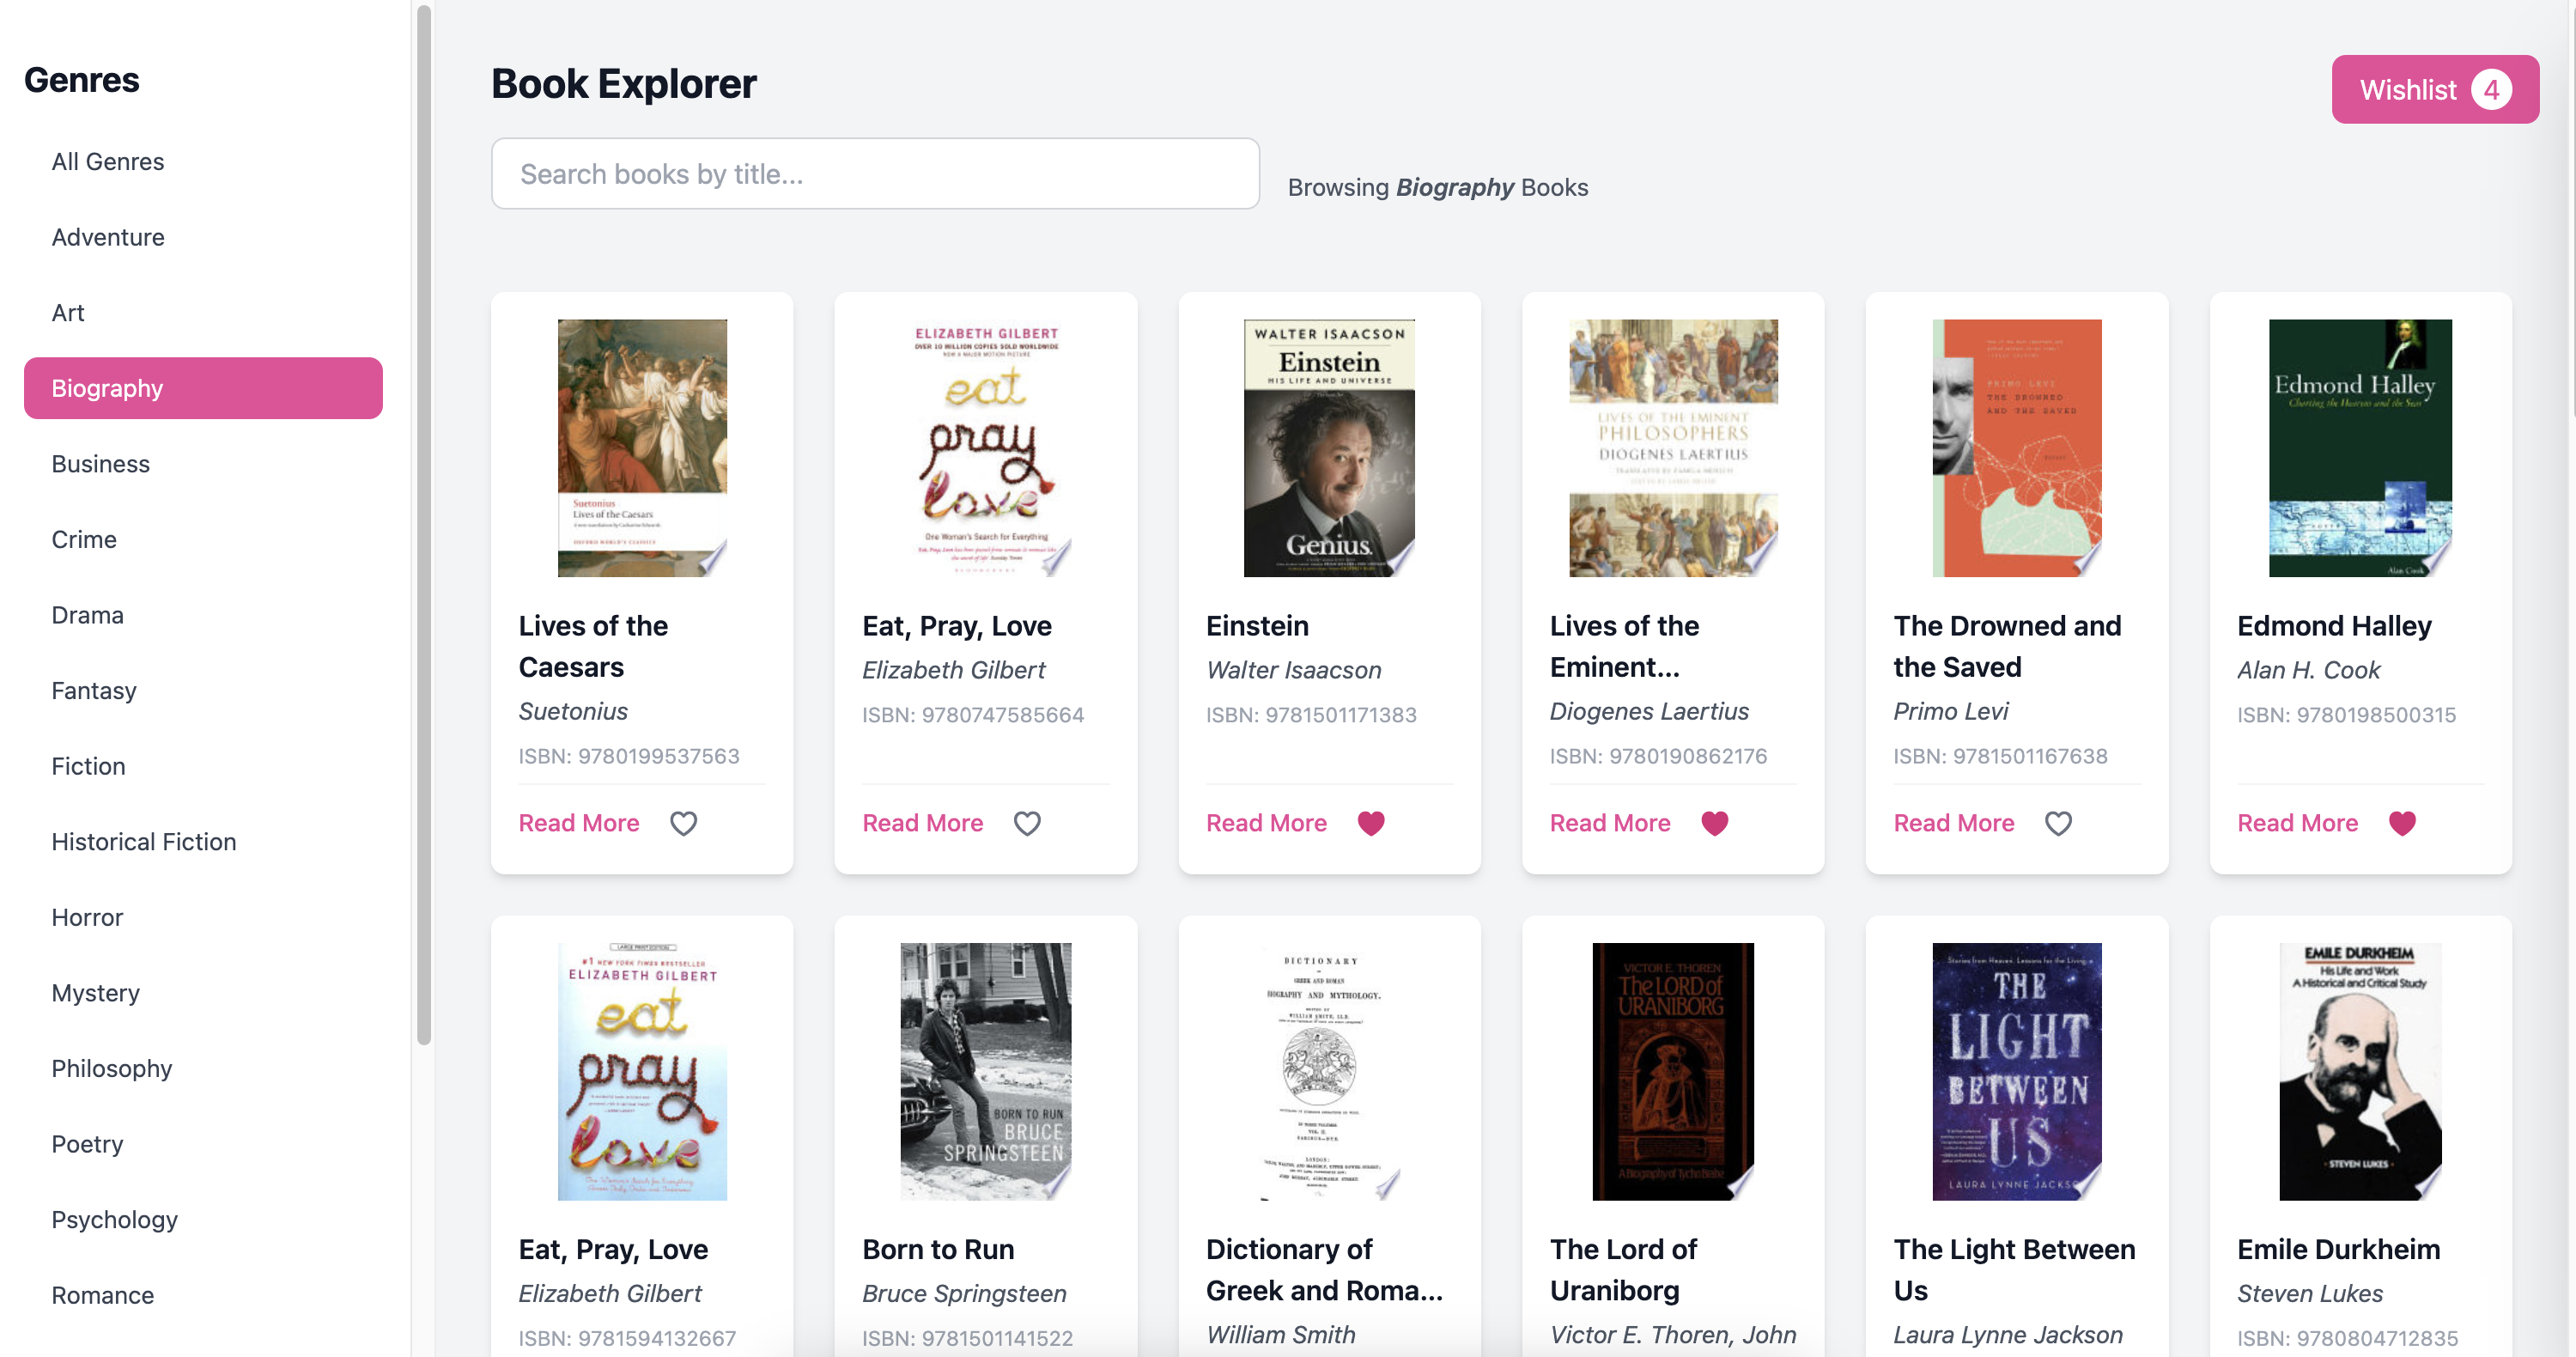
Task: Toggle the heart on "Eat, Pray, Love"
Action: click(1027, 823)
